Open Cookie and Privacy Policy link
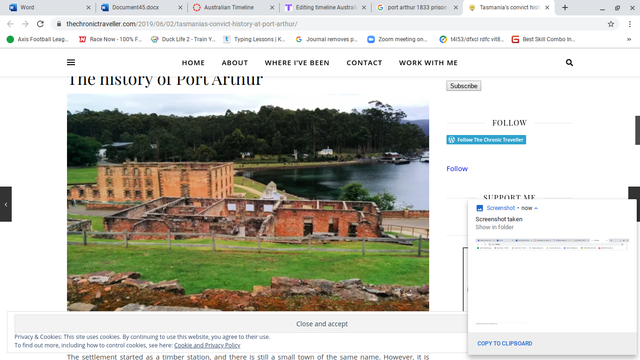The width and height of the screenshot is (640, 360). [x=207, y=345]
